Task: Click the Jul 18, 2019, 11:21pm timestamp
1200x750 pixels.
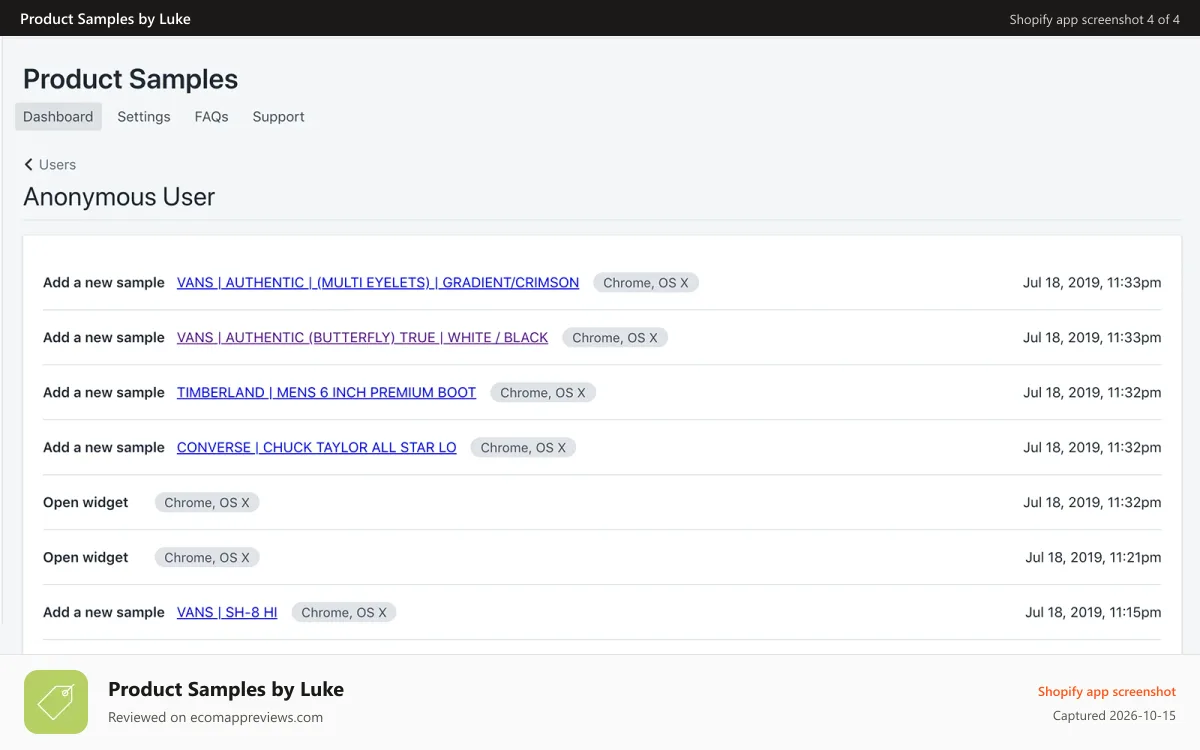Action: click(x=1093, y=557)
